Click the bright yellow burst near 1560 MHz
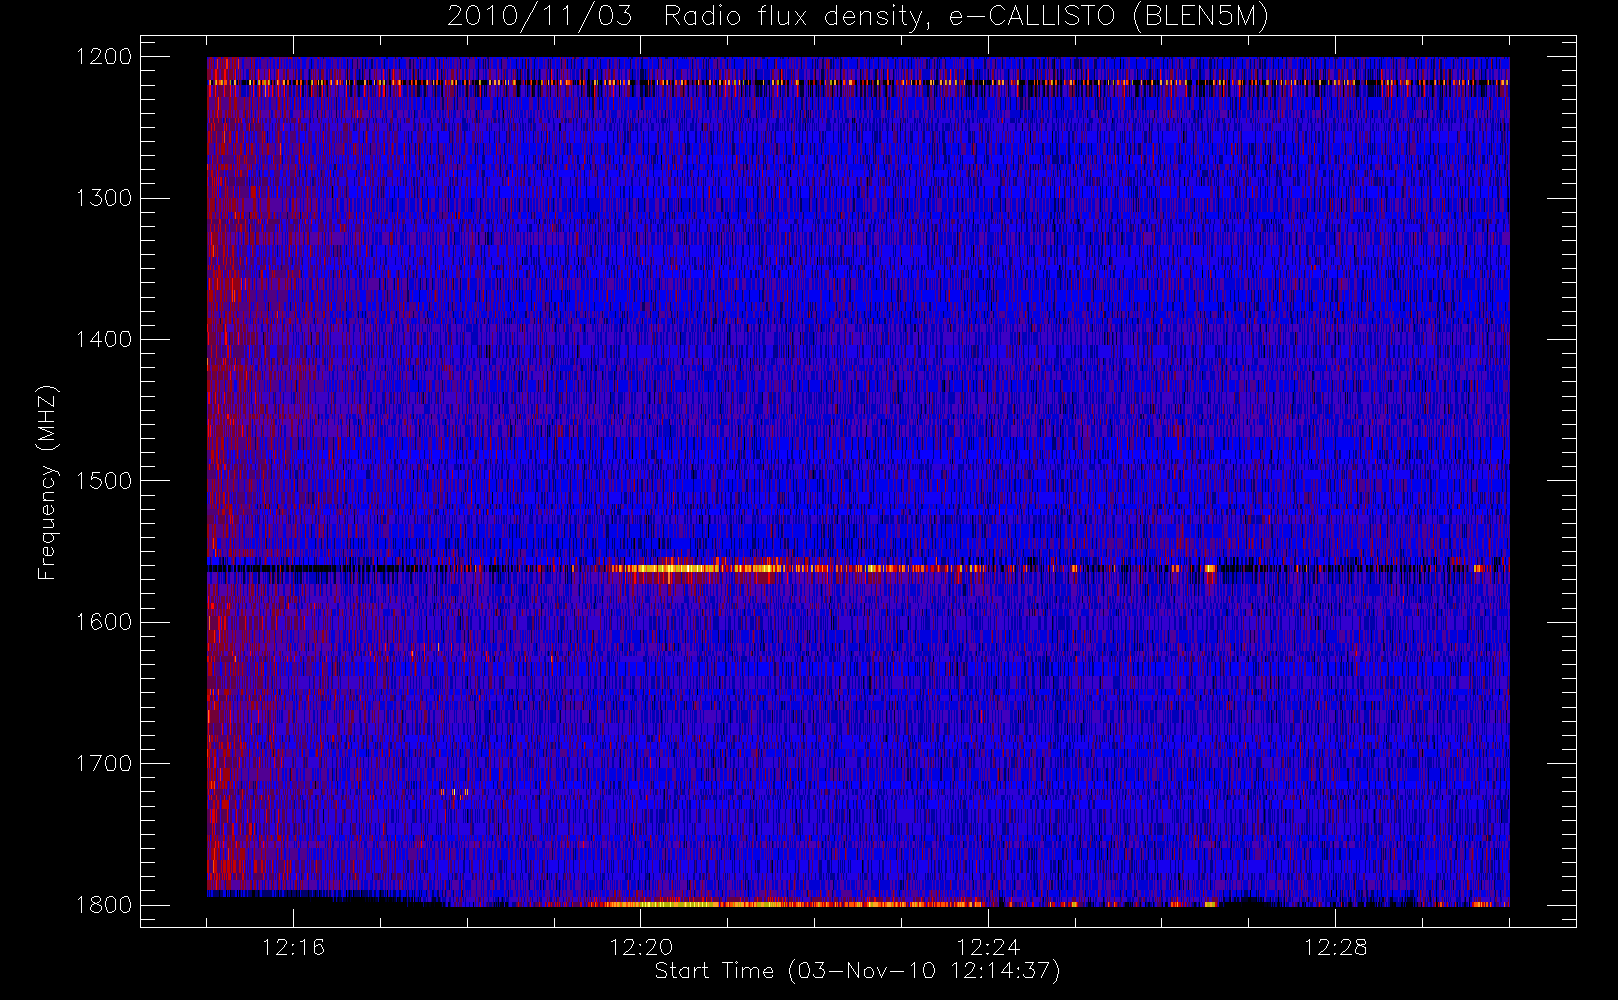Image resolution: width=1618 pixels, height=1000 pixels. 696,568
